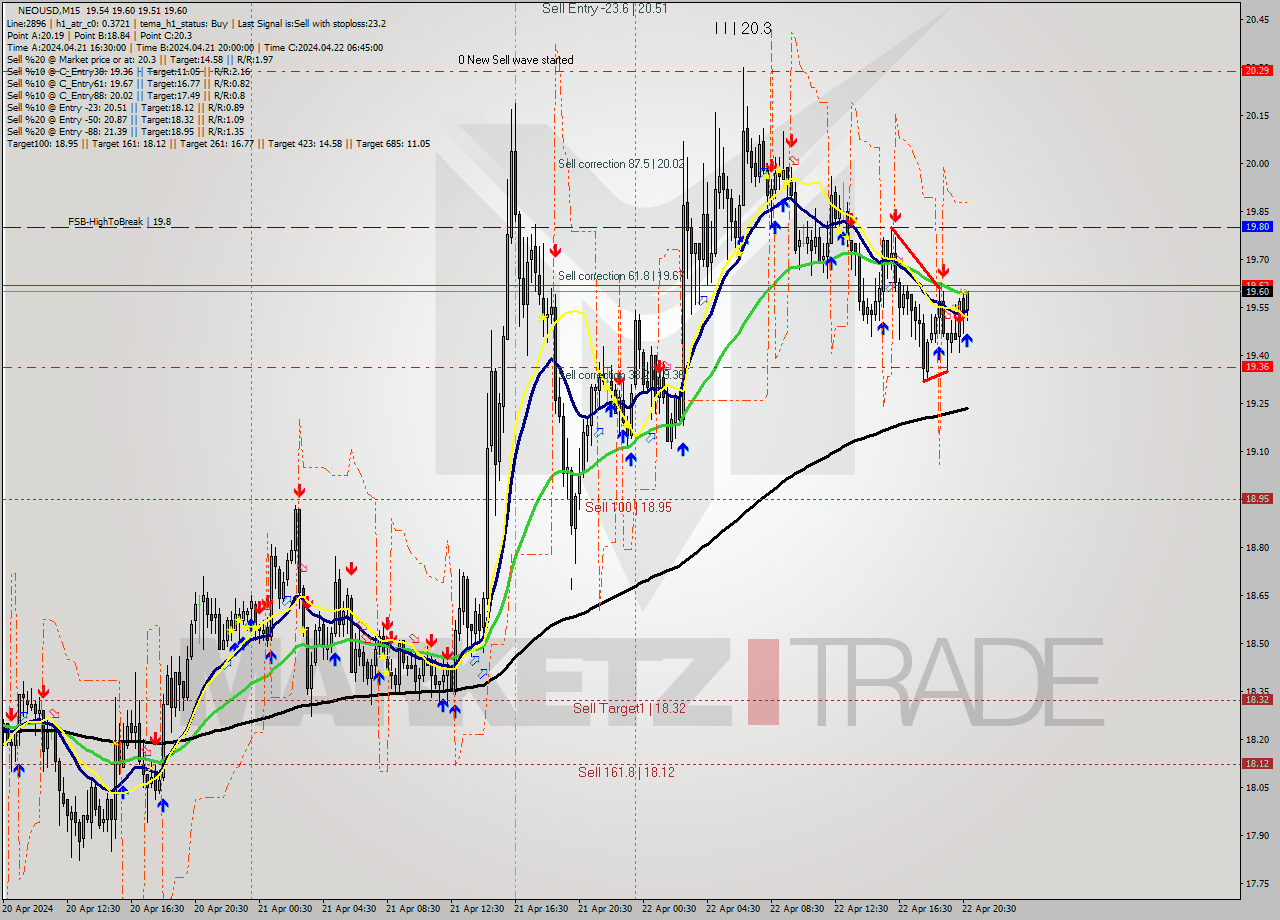This screenshot has height=920, width=1280.
Task: Select the 'Sell 100 | 18.95' level label
Action: (628, 507)
